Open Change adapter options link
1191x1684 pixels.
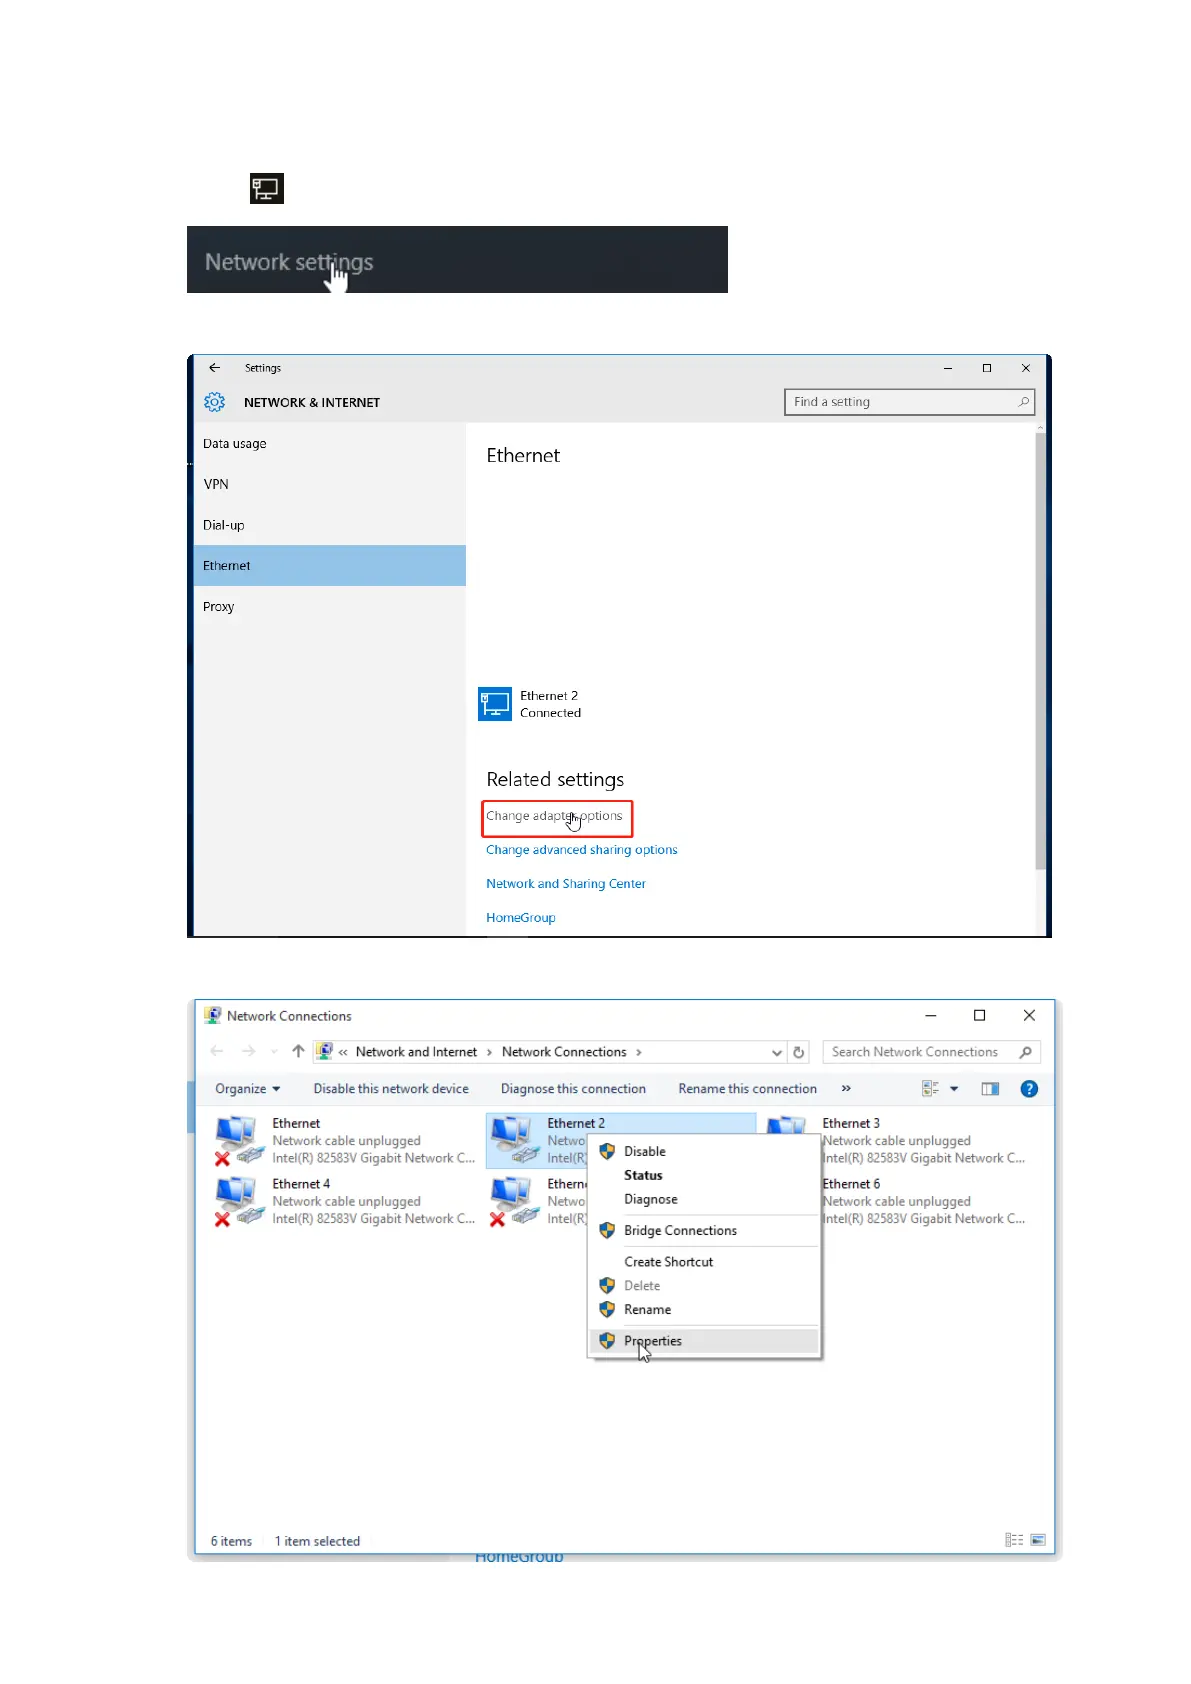click(x=554, y=816)
